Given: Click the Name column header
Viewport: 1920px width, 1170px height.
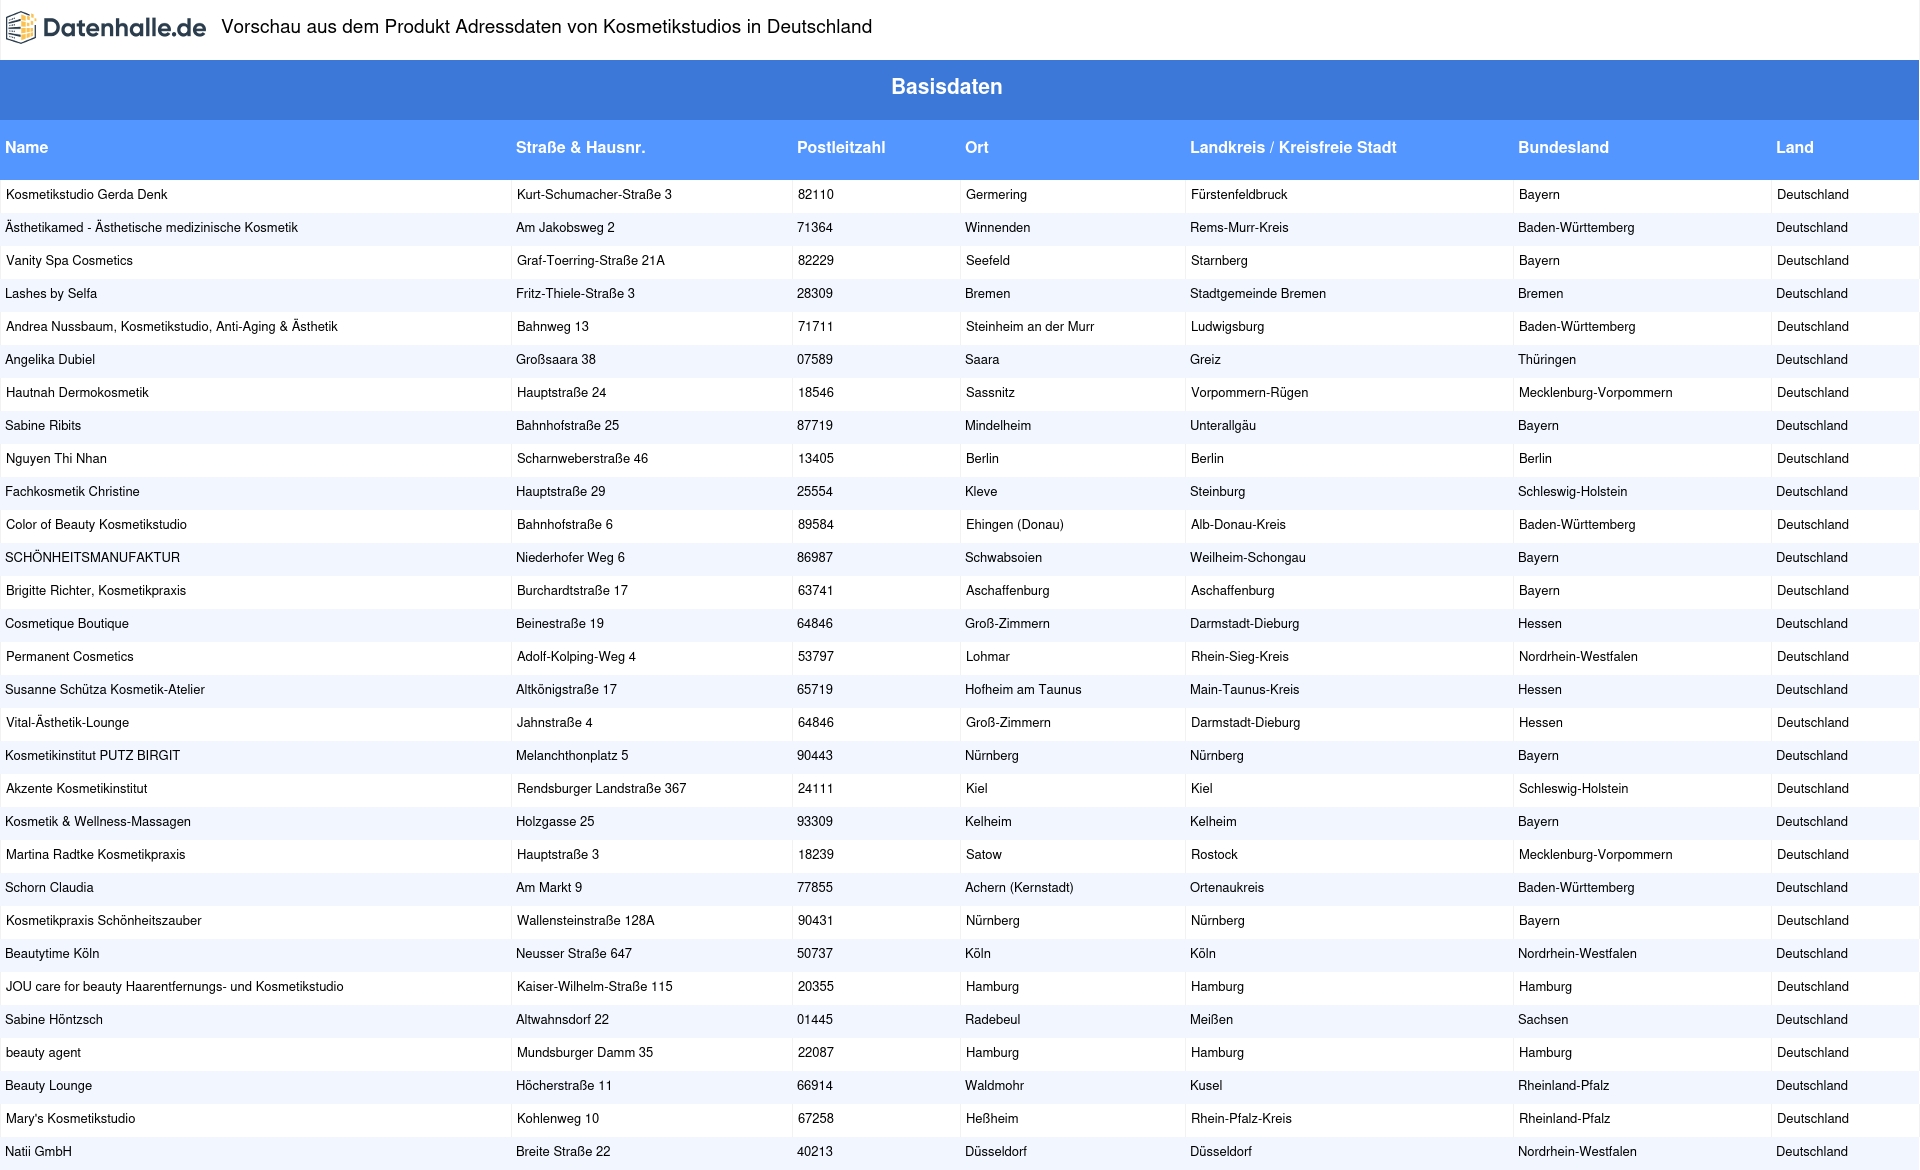Looking at the screenshot, I should [x=27, y=148].
